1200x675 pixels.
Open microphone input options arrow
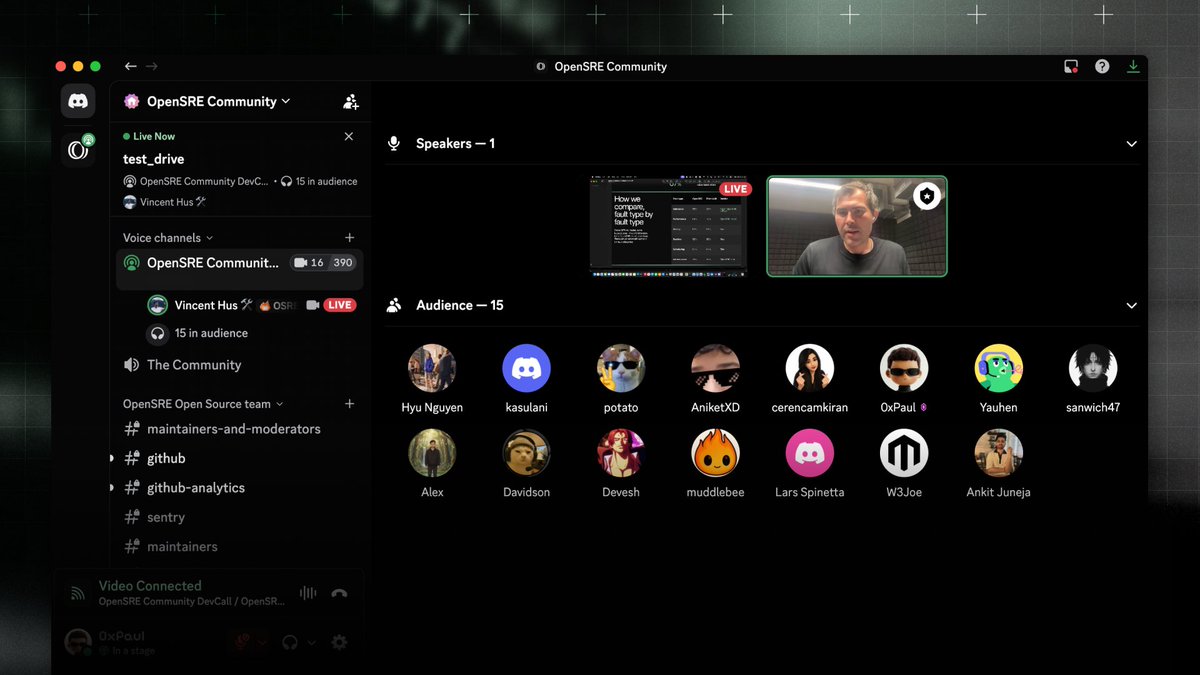pyautogui.click(x=262, y=642)
